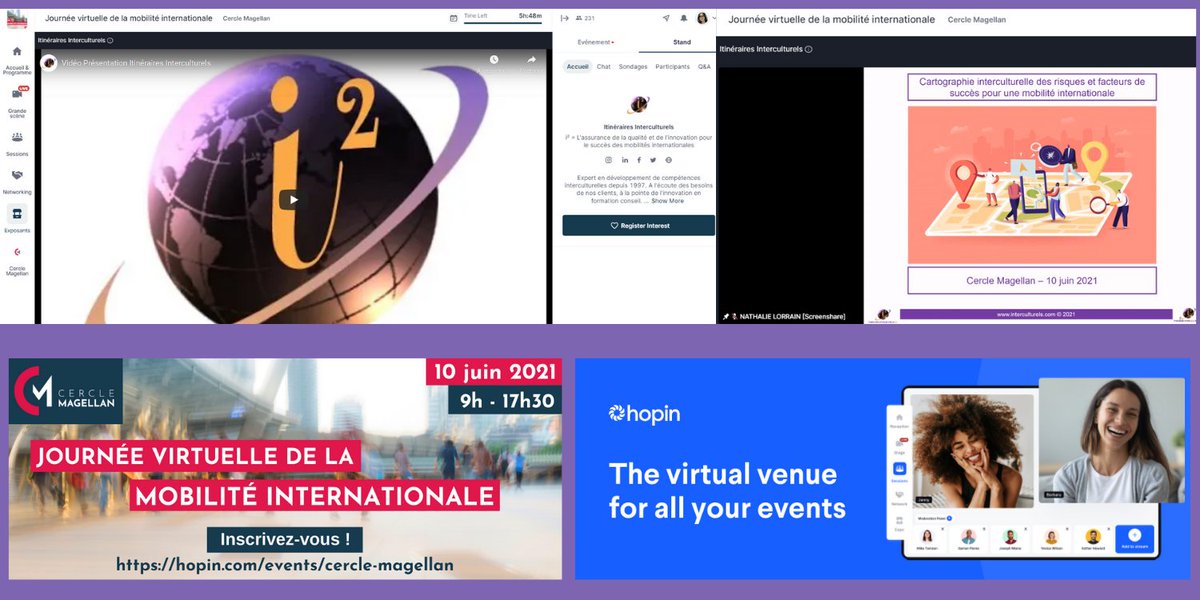1200x600 pixels.
Task: Open video title Vidéo Présentation Itinéraires Interculturels
Action: (x=136, y=63)
